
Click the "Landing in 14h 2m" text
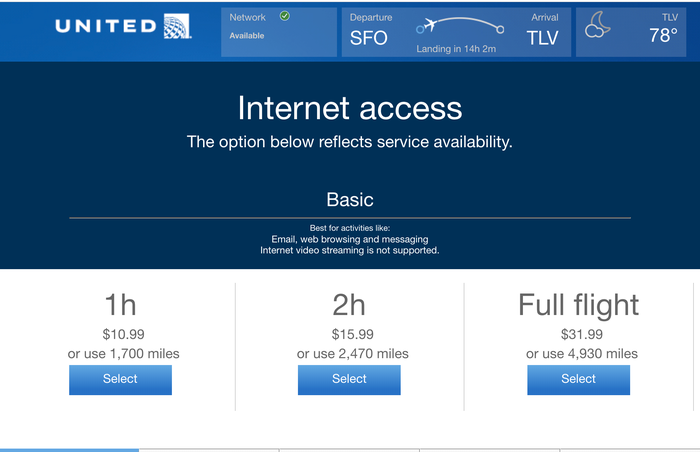tap(456, 46)
